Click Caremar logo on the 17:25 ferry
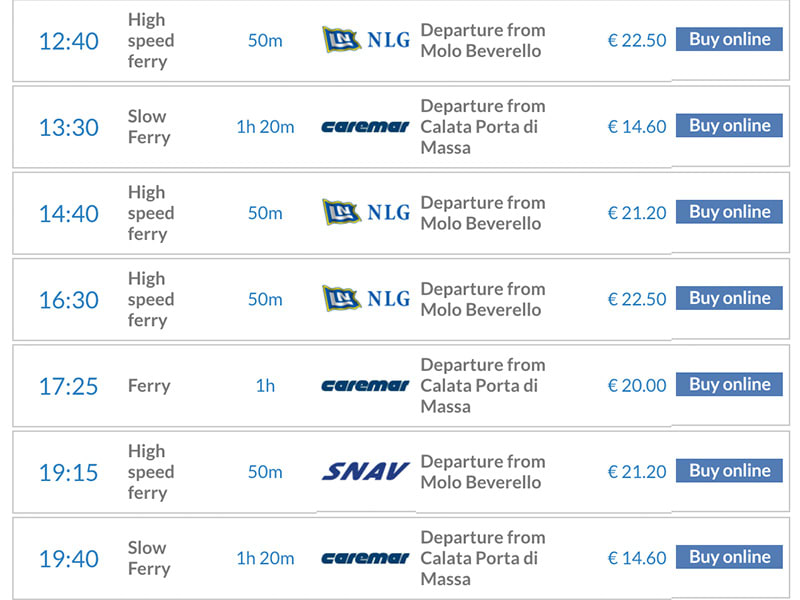Screen dimensions: 800x600 (x=365, y=385)
